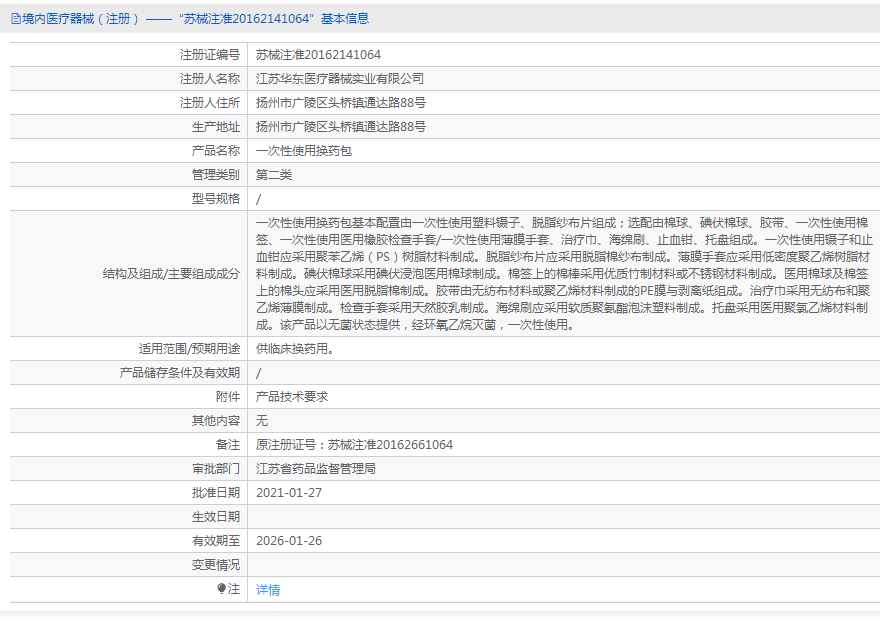
Task: Click the label 变更情况
Action: [216, 565]
